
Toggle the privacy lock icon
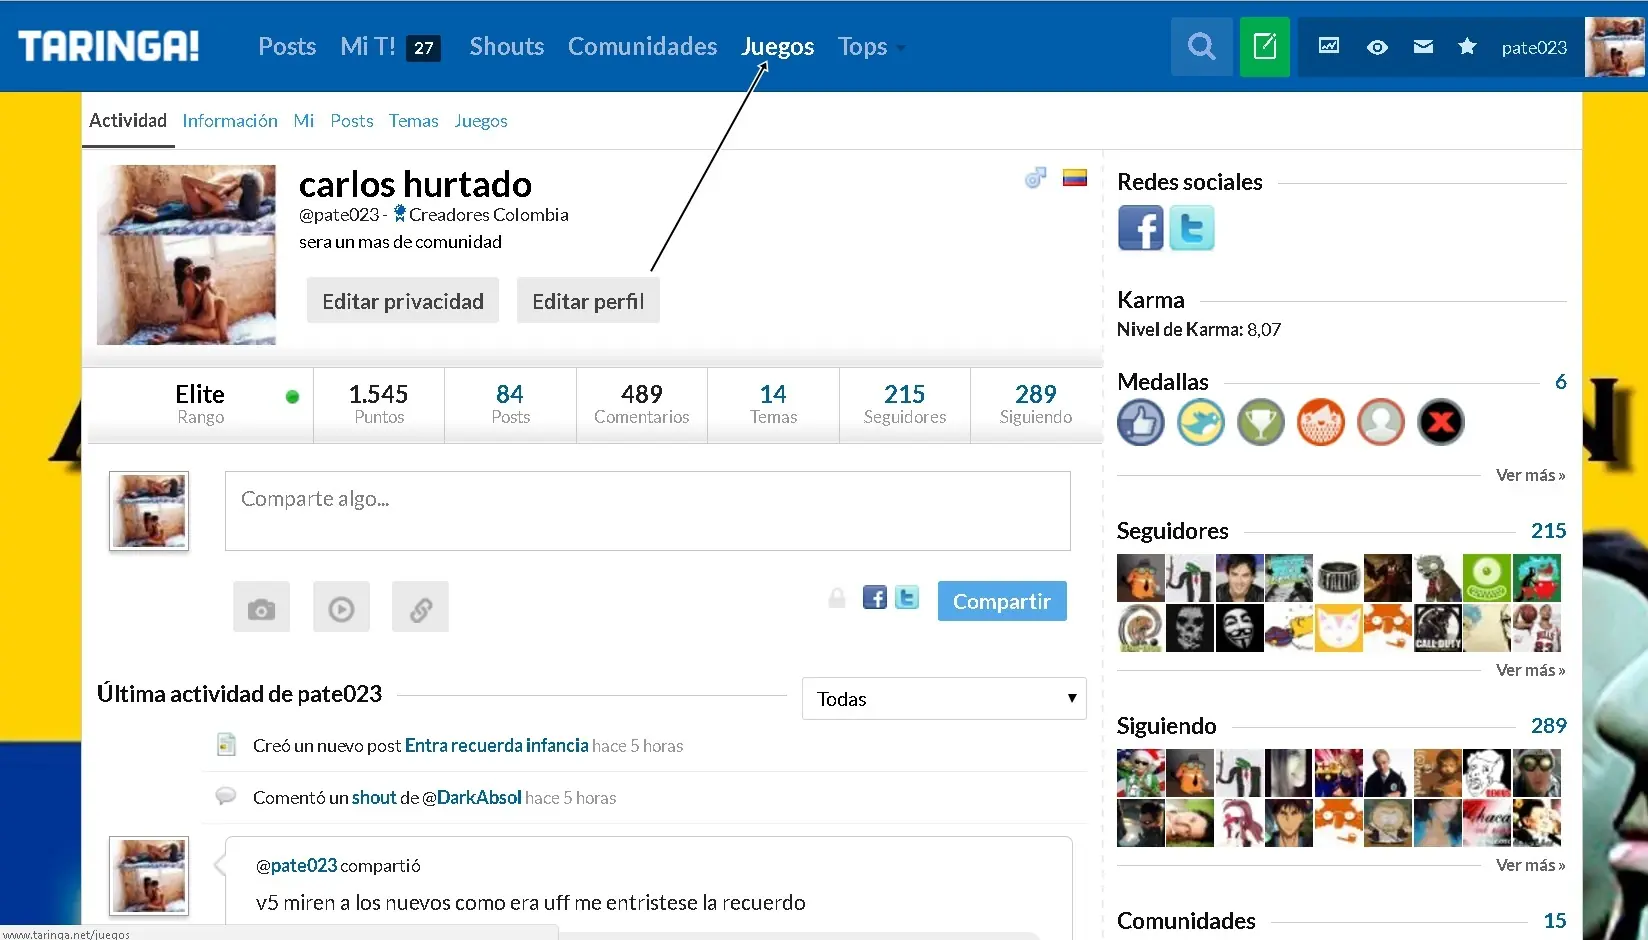click(x=837, y=598)
